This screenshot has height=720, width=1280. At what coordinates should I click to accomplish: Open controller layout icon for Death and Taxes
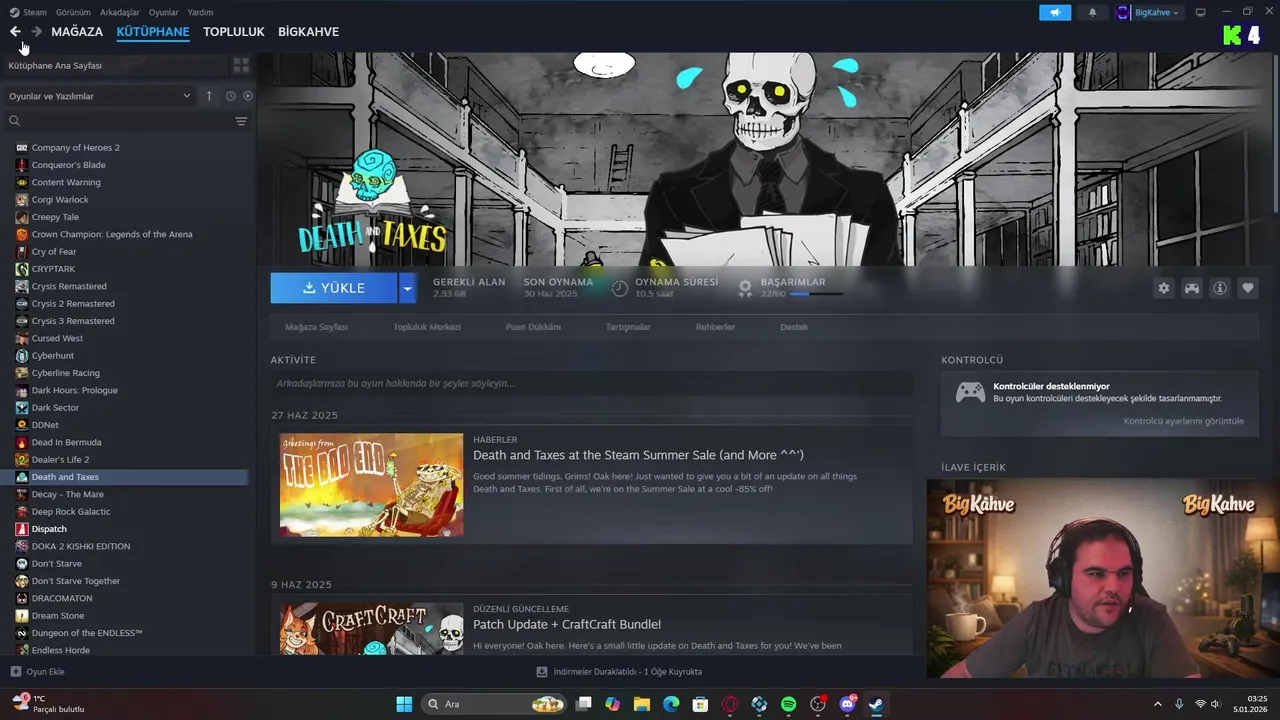coord(1192,288)
